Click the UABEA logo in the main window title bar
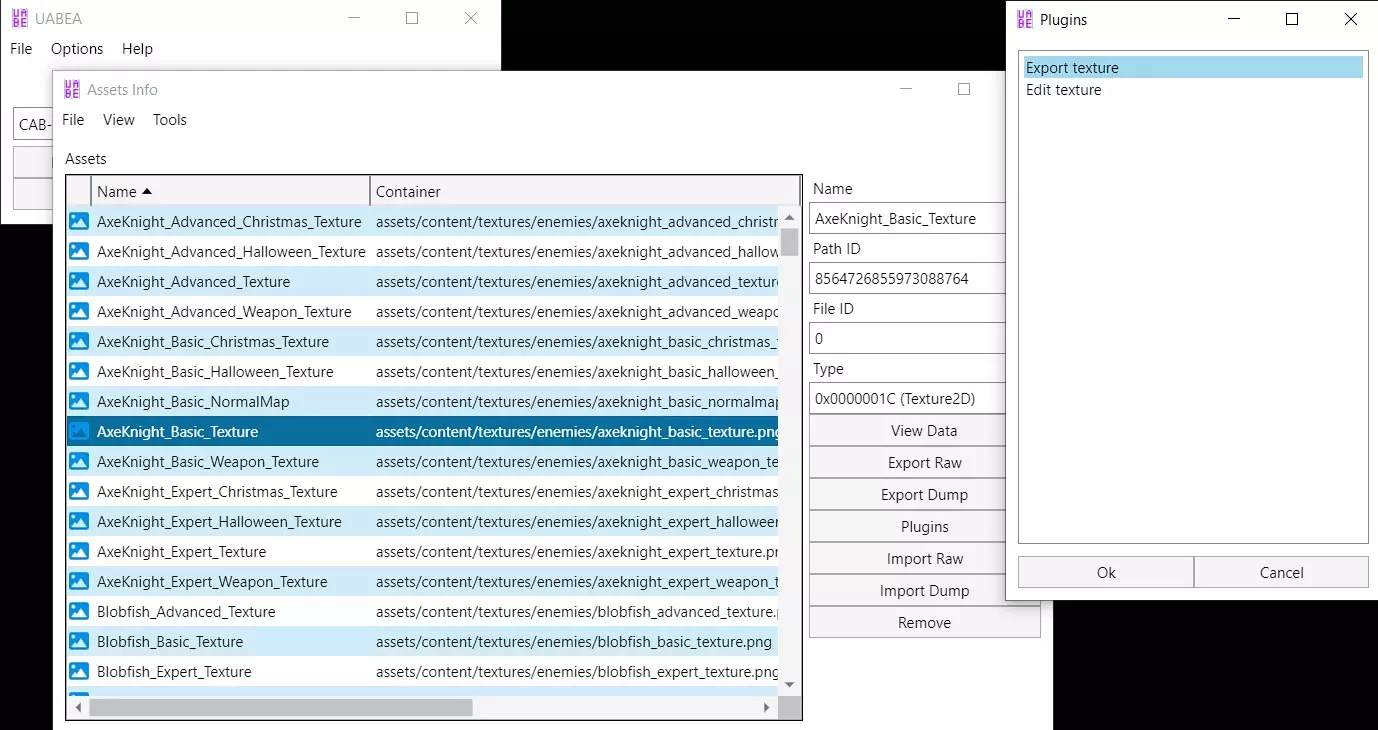Image resolution: width=1378 pixels, height=730 pixels. (19, 18)
